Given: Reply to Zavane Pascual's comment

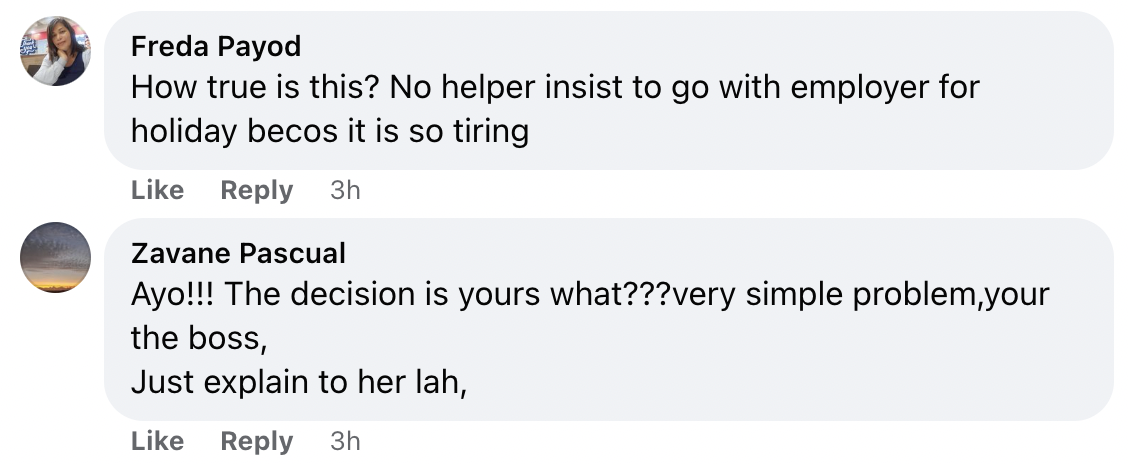Looking at the screenshot, I should (x=257, y=441).
